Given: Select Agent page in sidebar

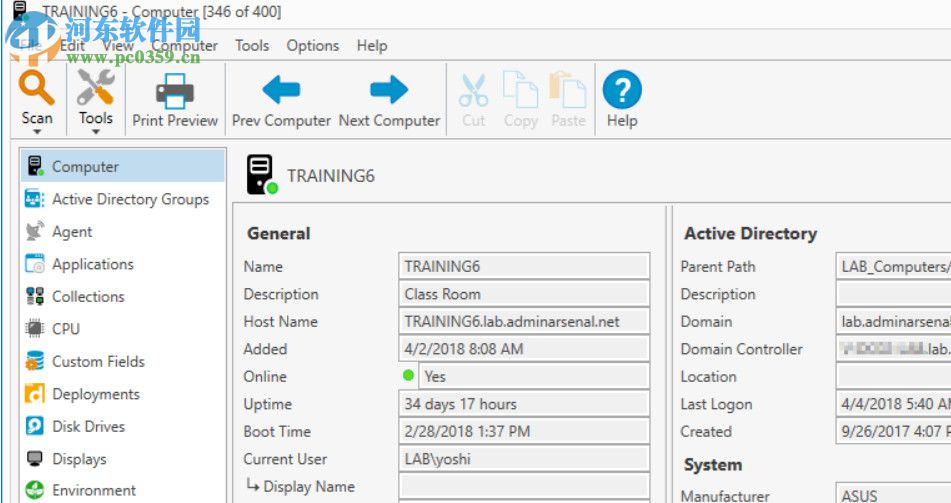Looking at the screenshot, I should click(123, 232).
